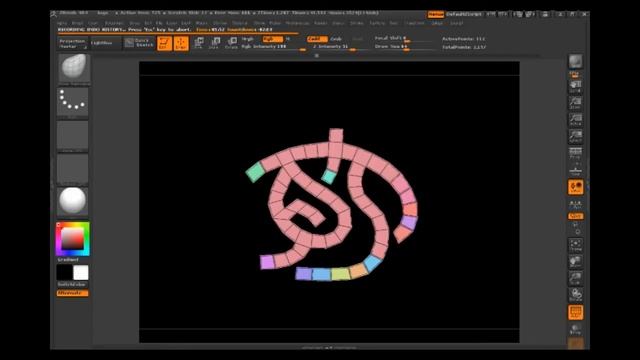Toggle the Zadd sculpt mode
The height and width of the screenshot is (360, 640).
point(317,39)
